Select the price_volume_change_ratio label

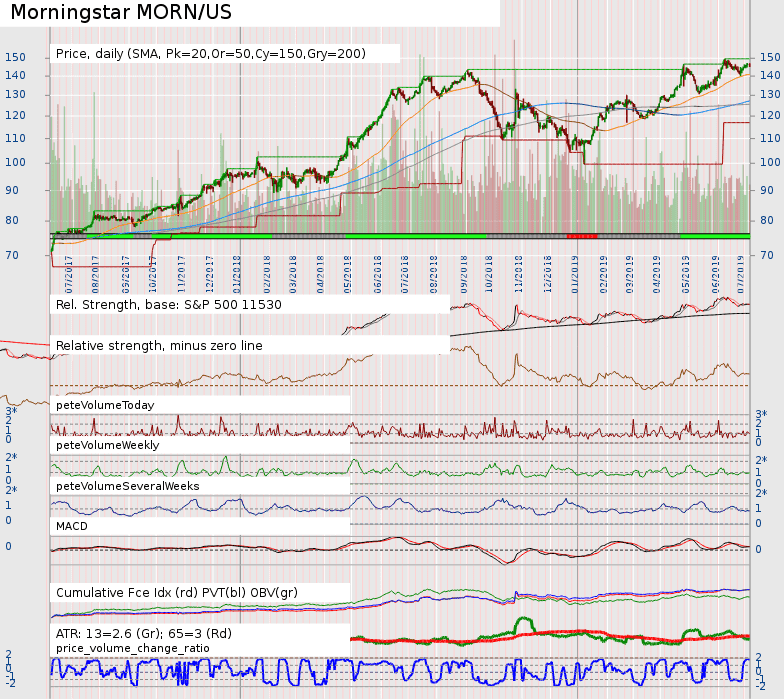(132, 648)
